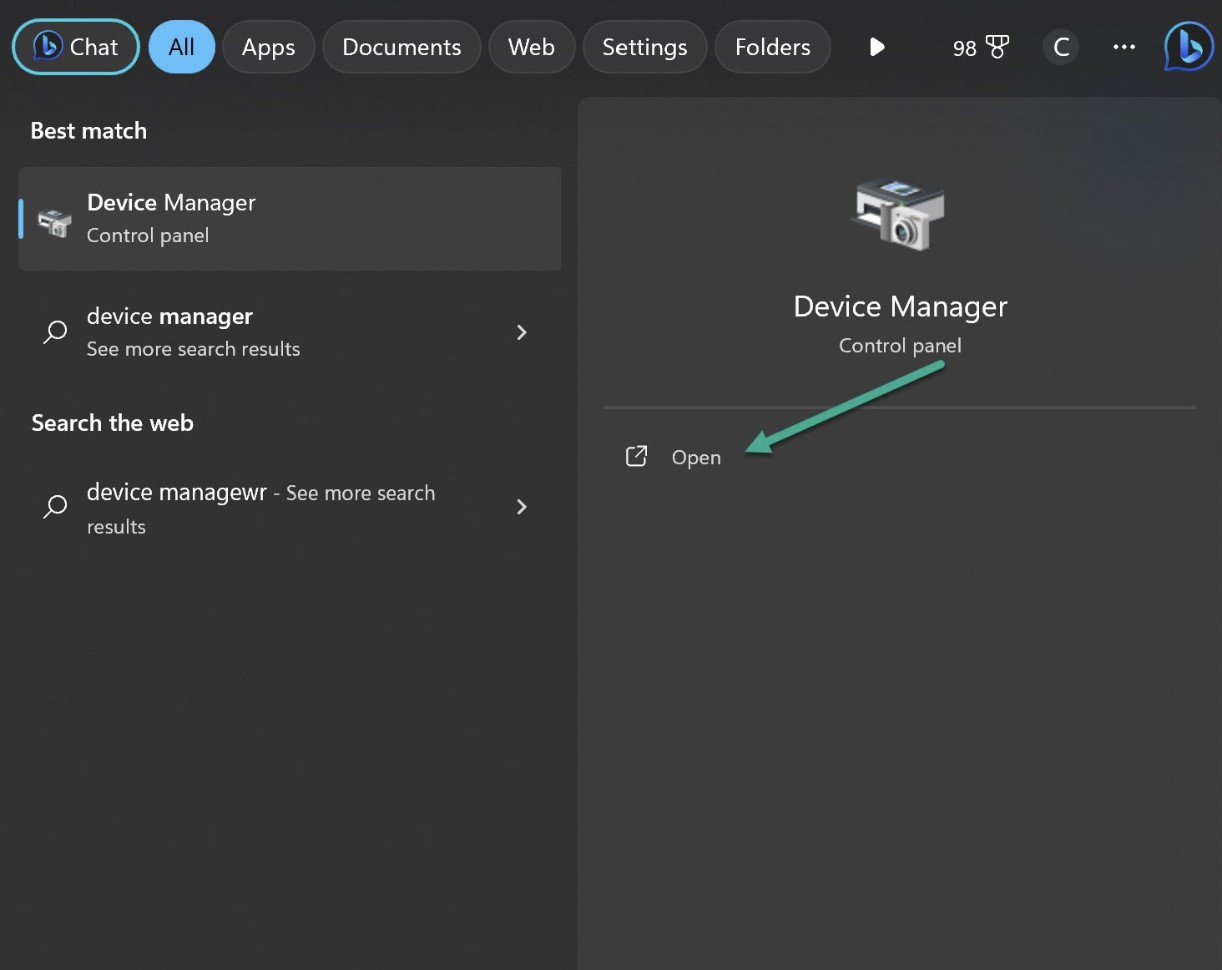Switch to the Documents filter tab
This screenshot has height=970, width=1222.
point(402,47)
